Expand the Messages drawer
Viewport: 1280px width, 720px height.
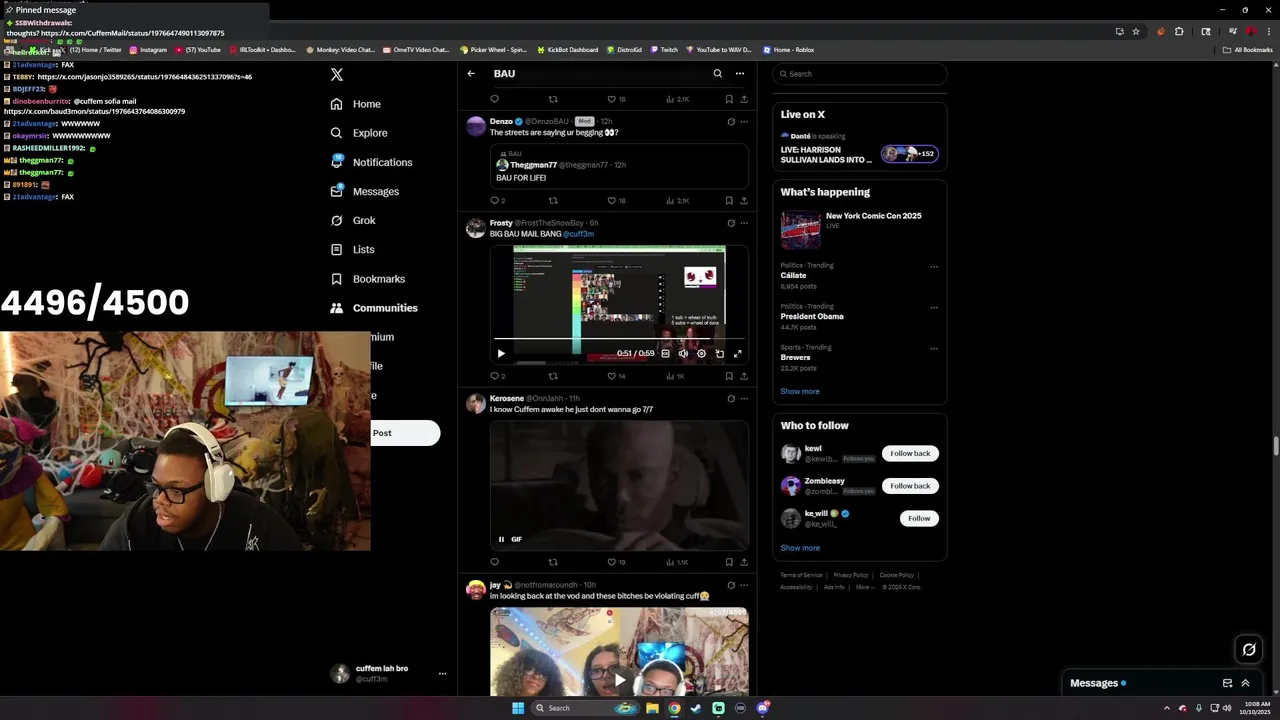(x=1245, y=684)
